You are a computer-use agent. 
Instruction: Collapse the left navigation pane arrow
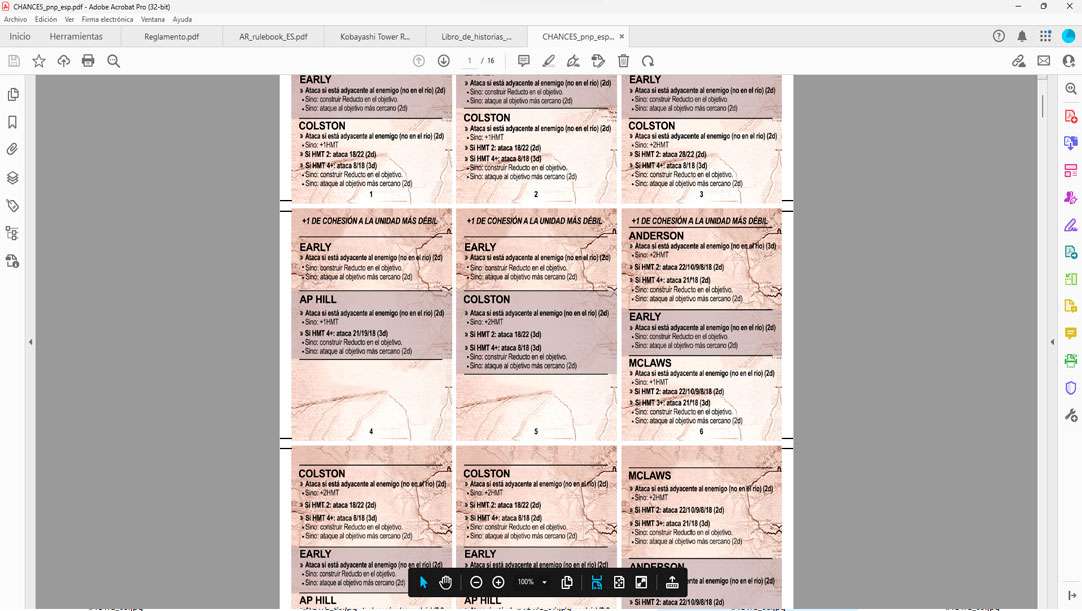30,342
